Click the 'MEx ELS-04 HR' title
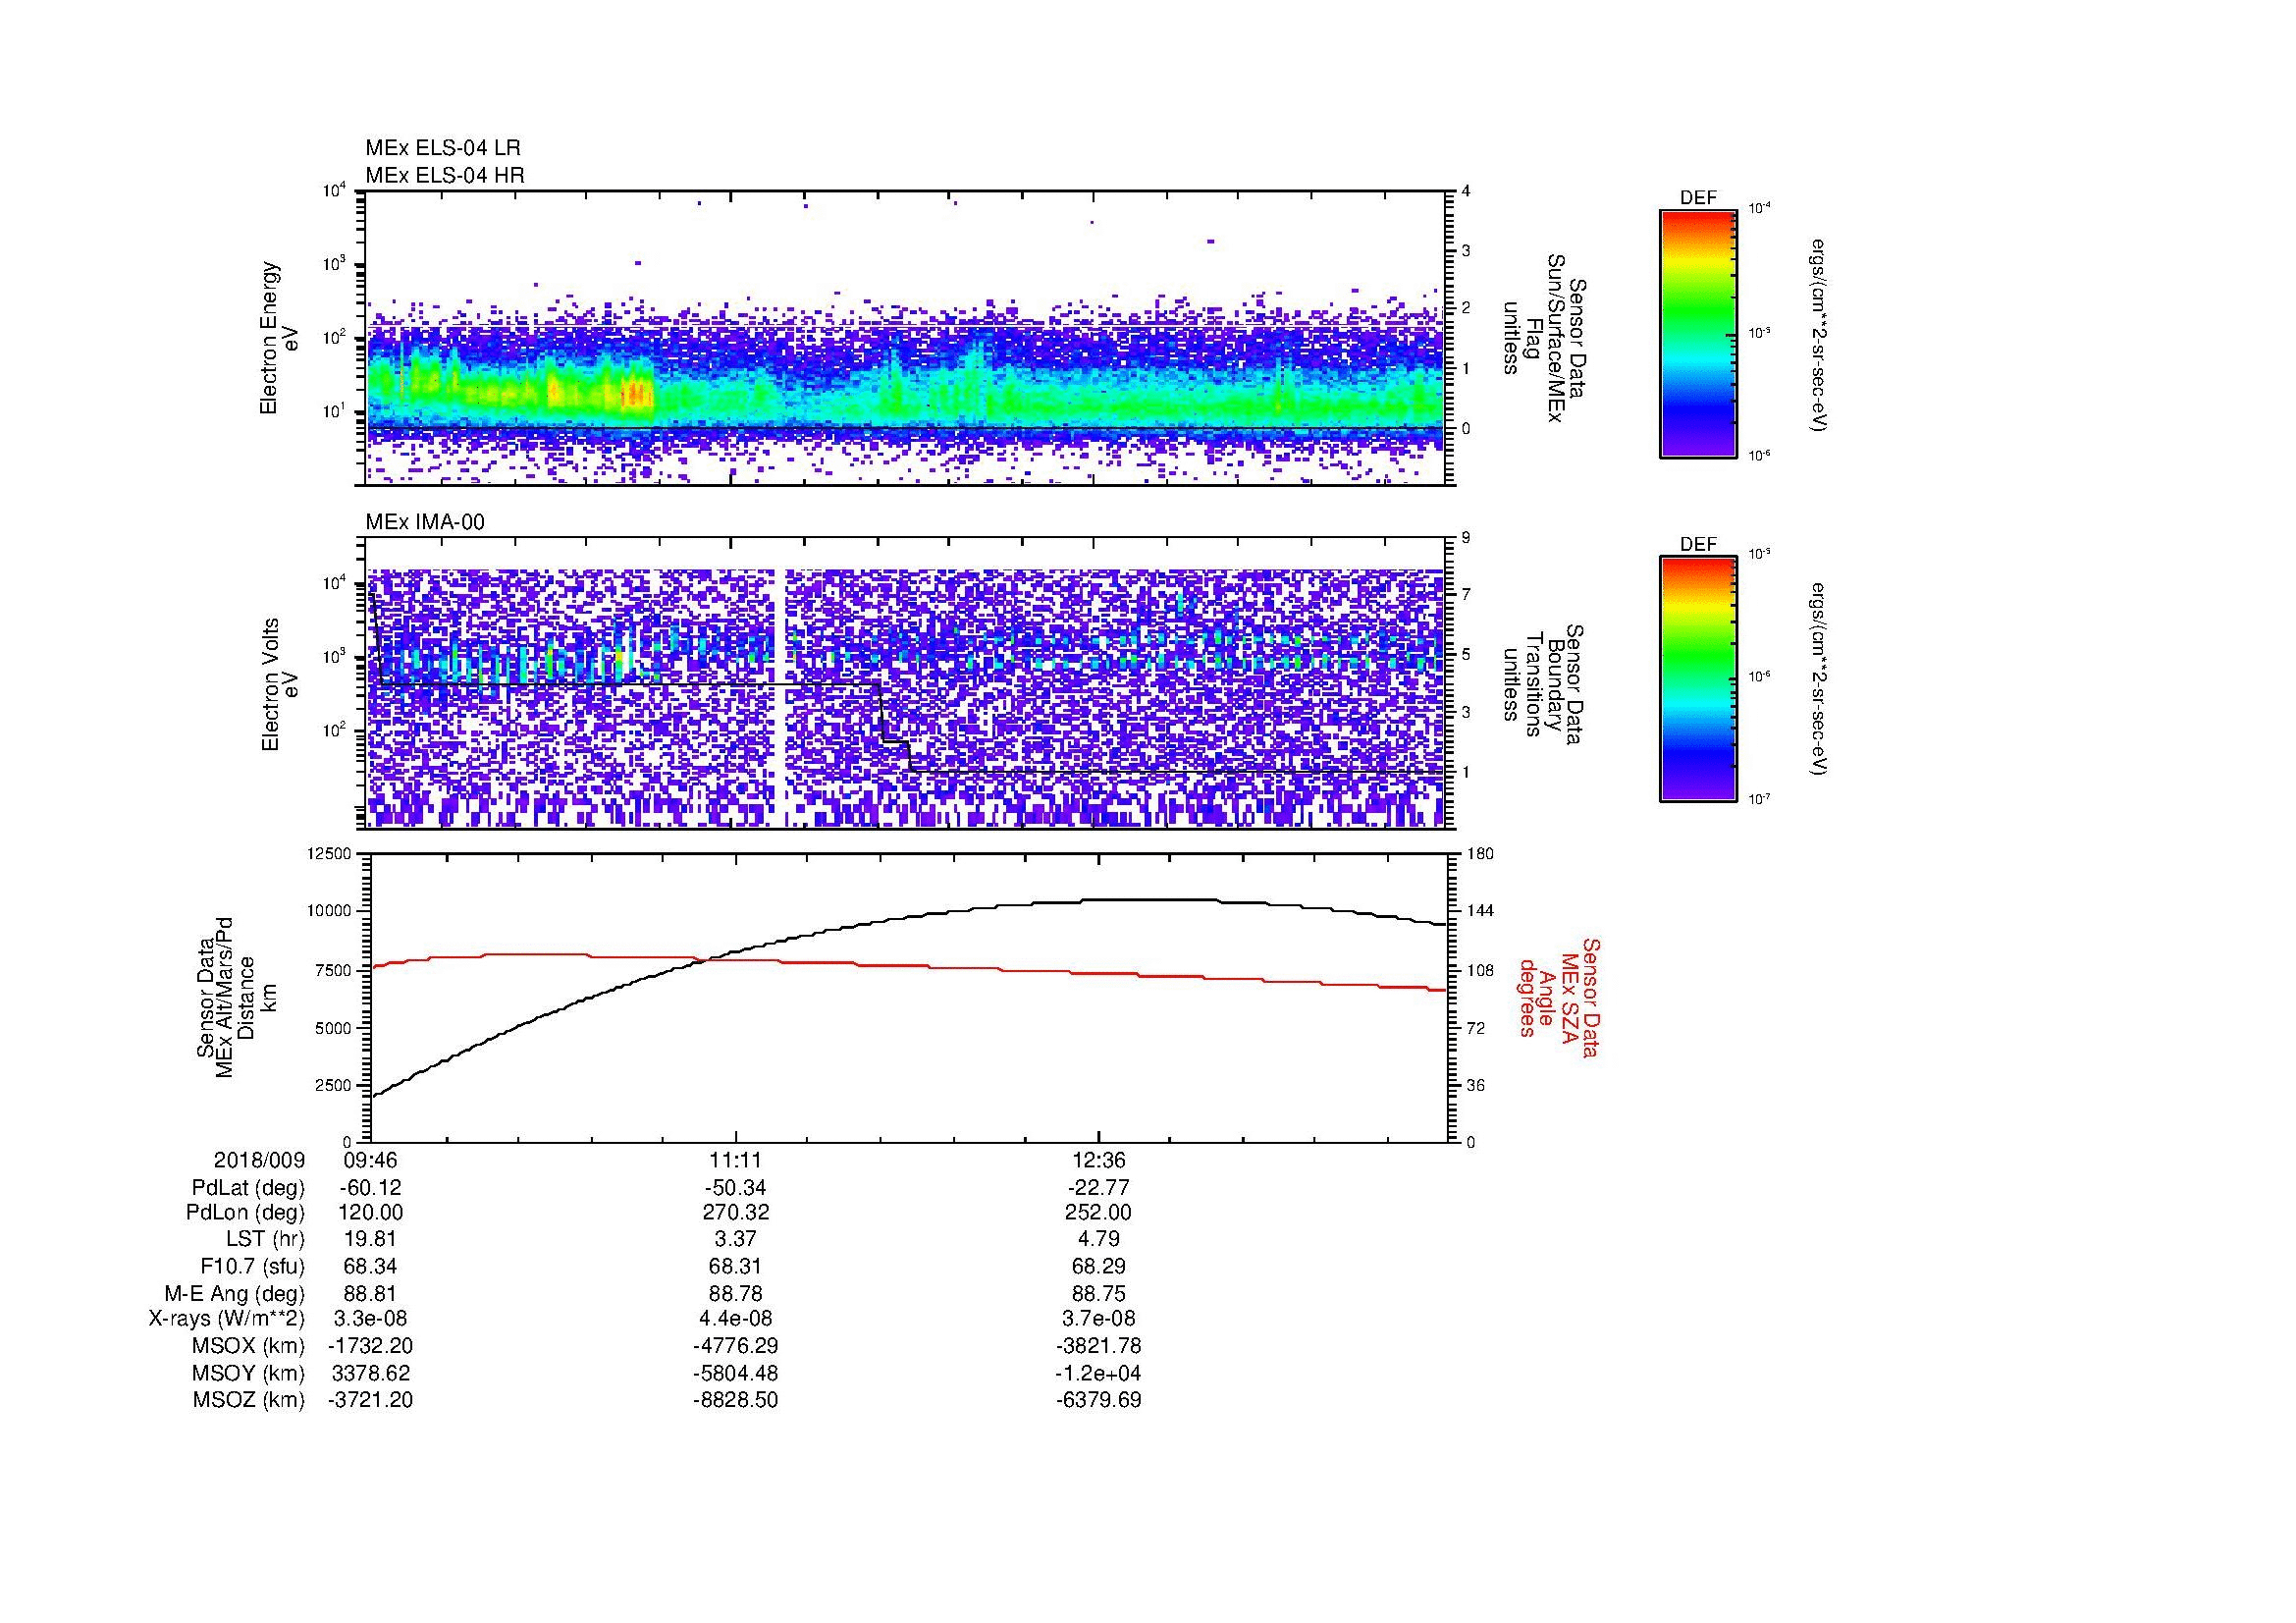2296x1623 pixels. [x=445, y=175]
